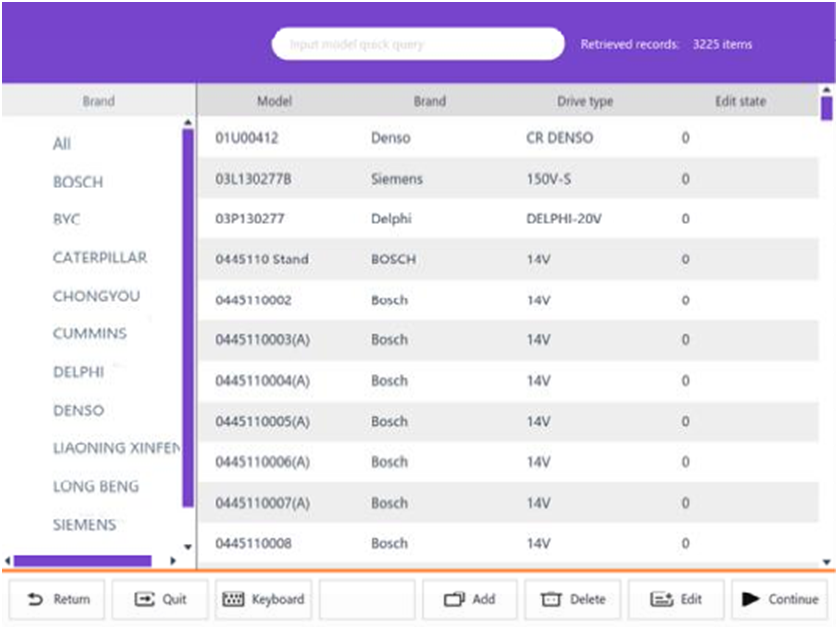The height and width of the screenshot is (629, 838).
Task: Sort by Model column header
Action: pos(274,101)
